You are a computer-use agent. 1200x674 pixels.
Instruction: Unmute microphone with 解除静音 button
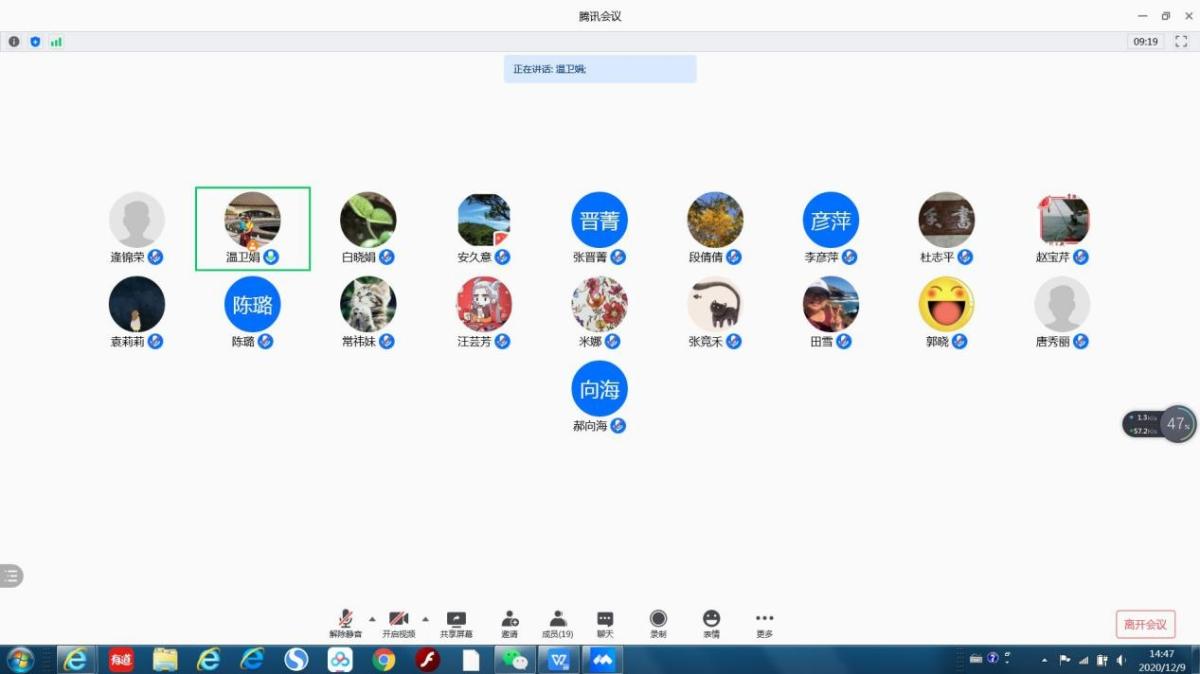[345, 623]
